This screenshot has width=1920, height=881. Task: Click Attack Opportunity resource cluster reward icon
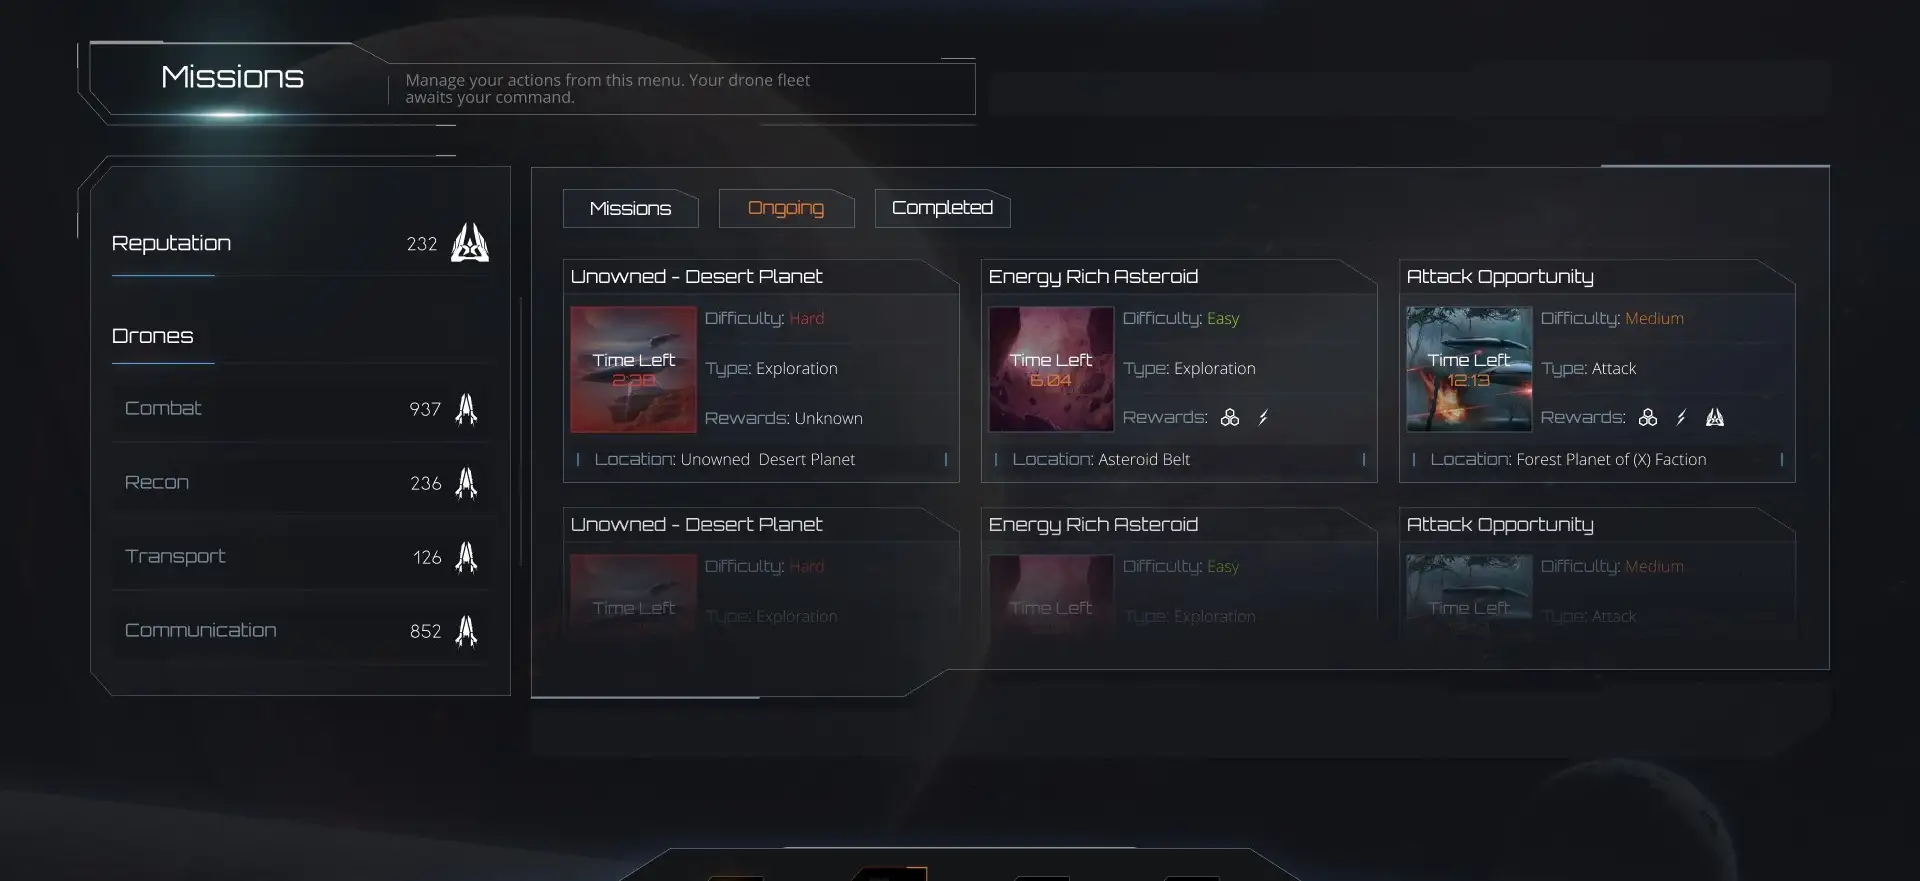[1648, 418]
